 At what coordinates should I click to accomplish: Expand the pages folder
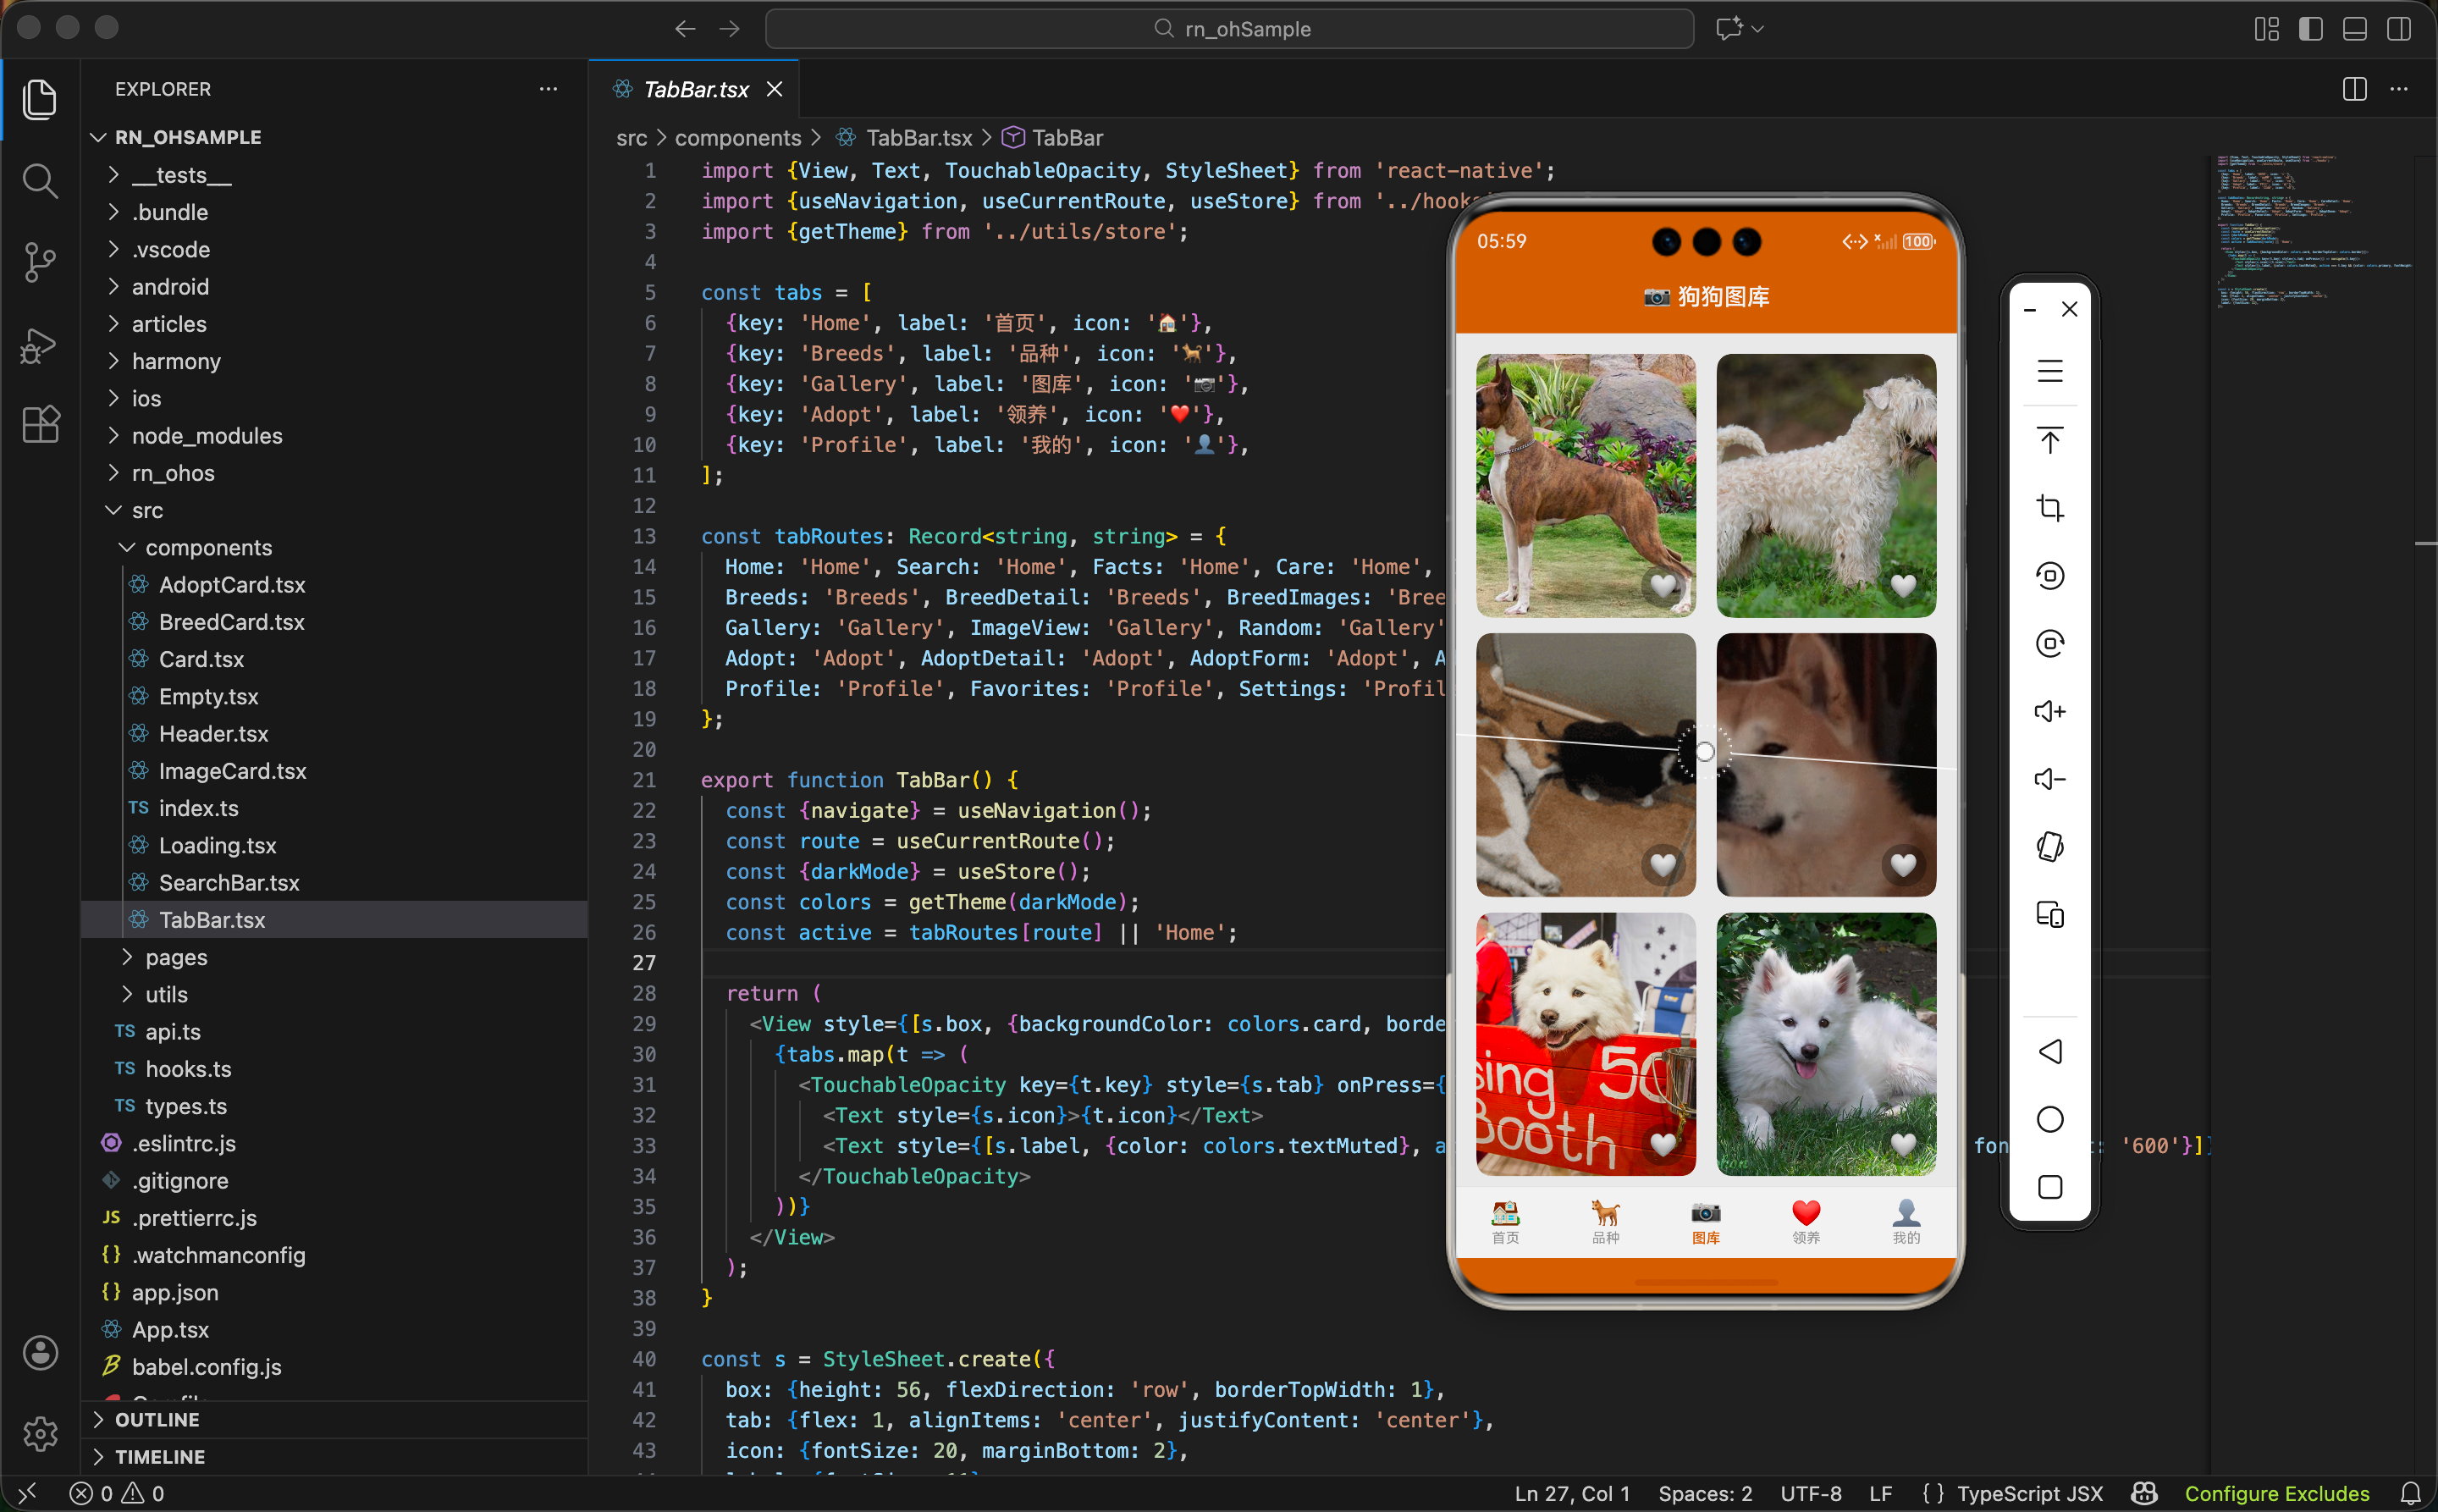[176, 957]
